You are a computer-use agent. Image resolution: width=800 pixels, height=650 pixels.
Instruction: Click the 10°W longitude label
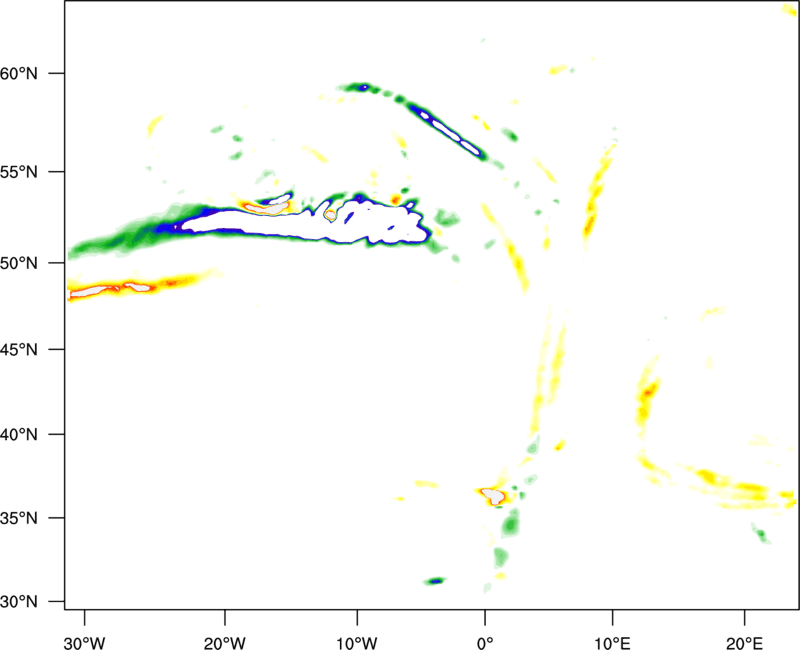(357, 643)
